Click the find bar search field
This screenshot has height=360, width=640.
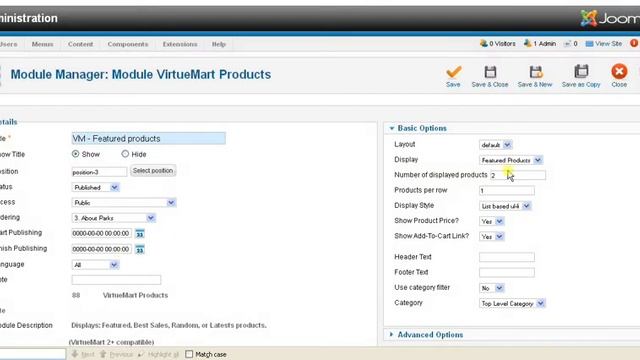point(33,354)
